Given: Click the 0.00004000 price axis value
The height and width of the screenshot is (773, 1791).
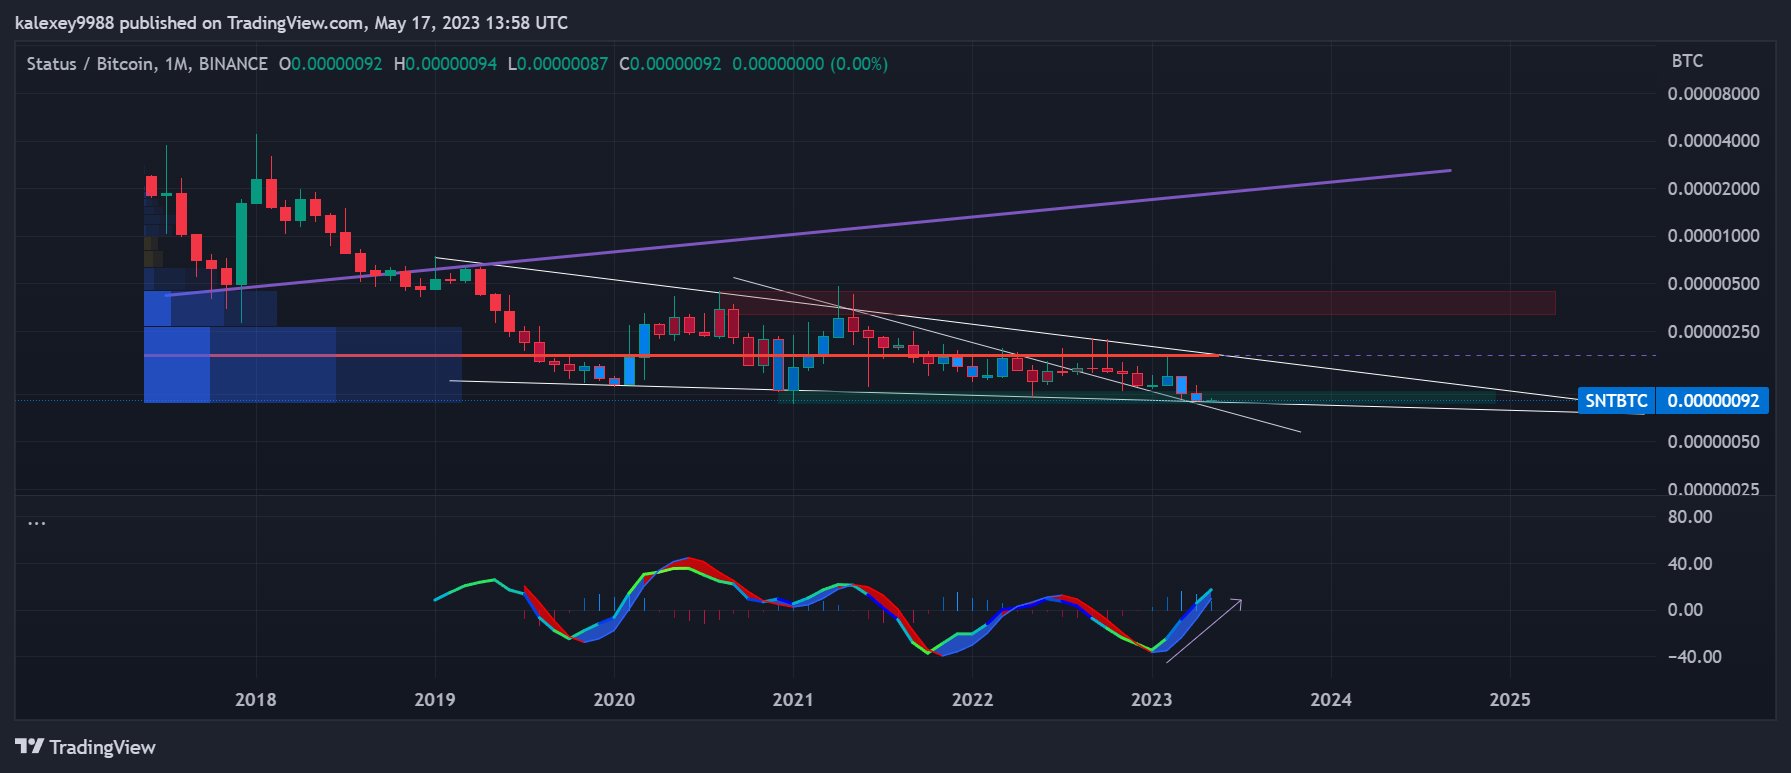Looking at the screenshot, I should pos(1713,141).
